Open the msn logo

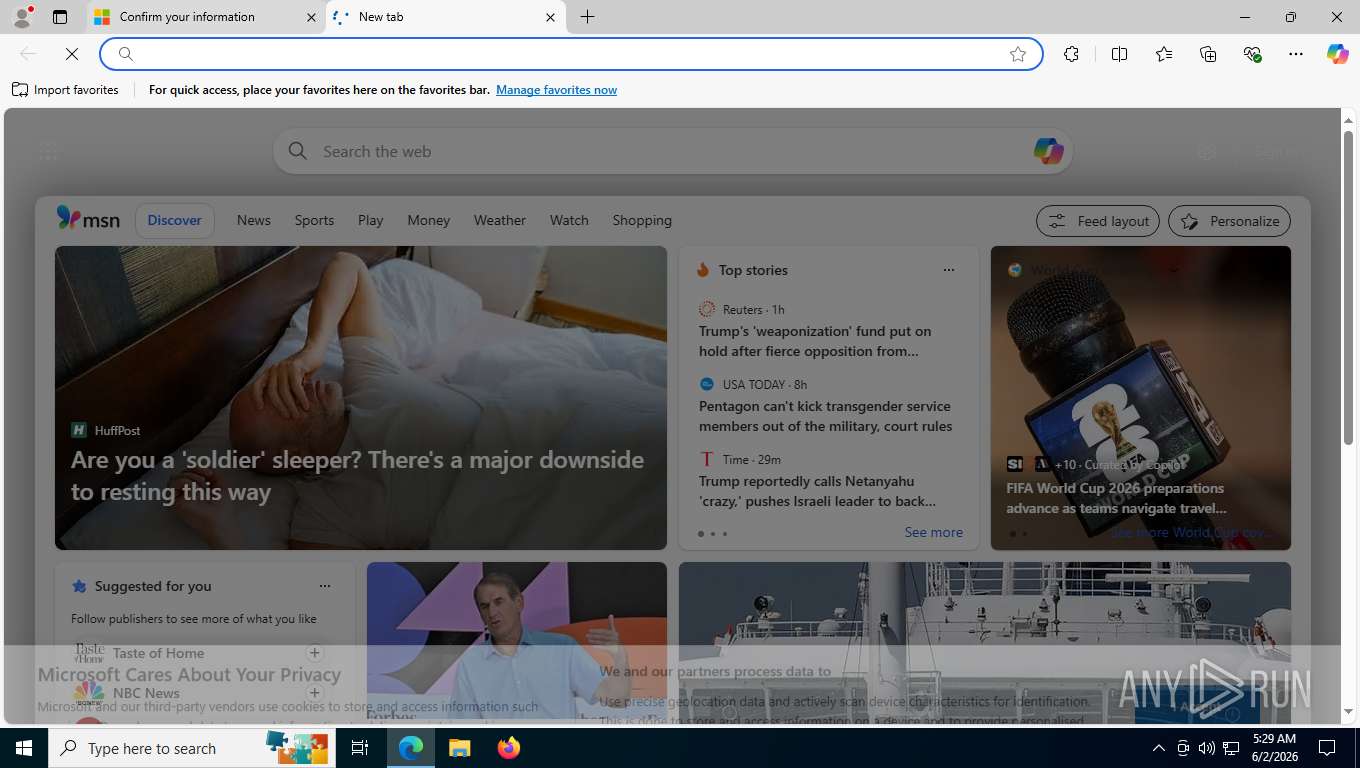pyautogui.click(x=88, y=219)
